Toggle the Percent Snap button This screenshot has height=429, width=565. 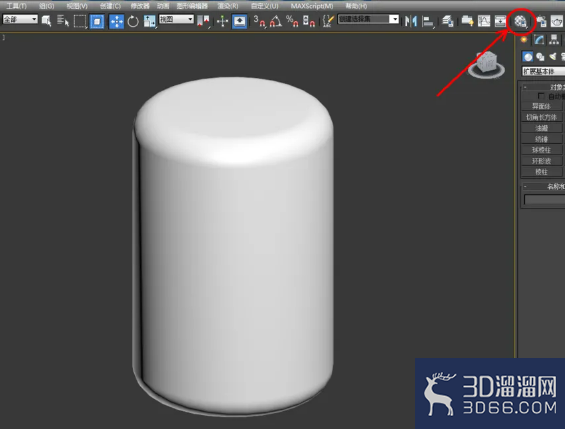[x=292, y=21]
